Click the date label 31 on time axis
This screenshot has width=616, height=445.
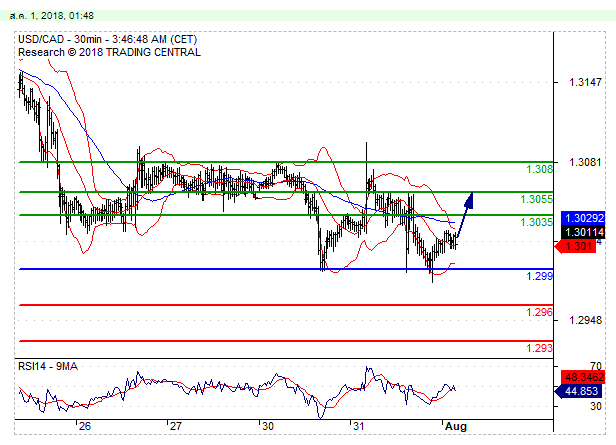(x=359, y=426)
